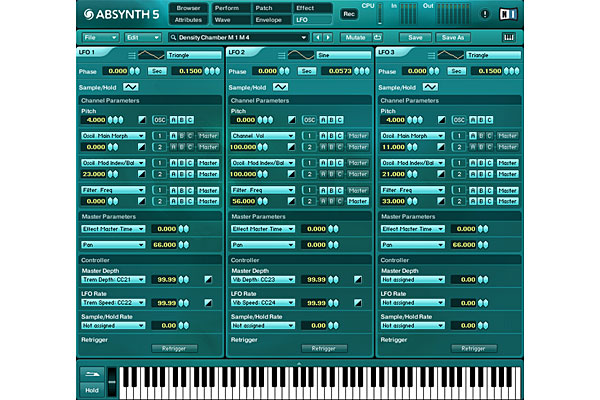This screenshot has width=600, height=400.
Task: Open the LFO 1 header menu lines icon
Action: point(132,56)
